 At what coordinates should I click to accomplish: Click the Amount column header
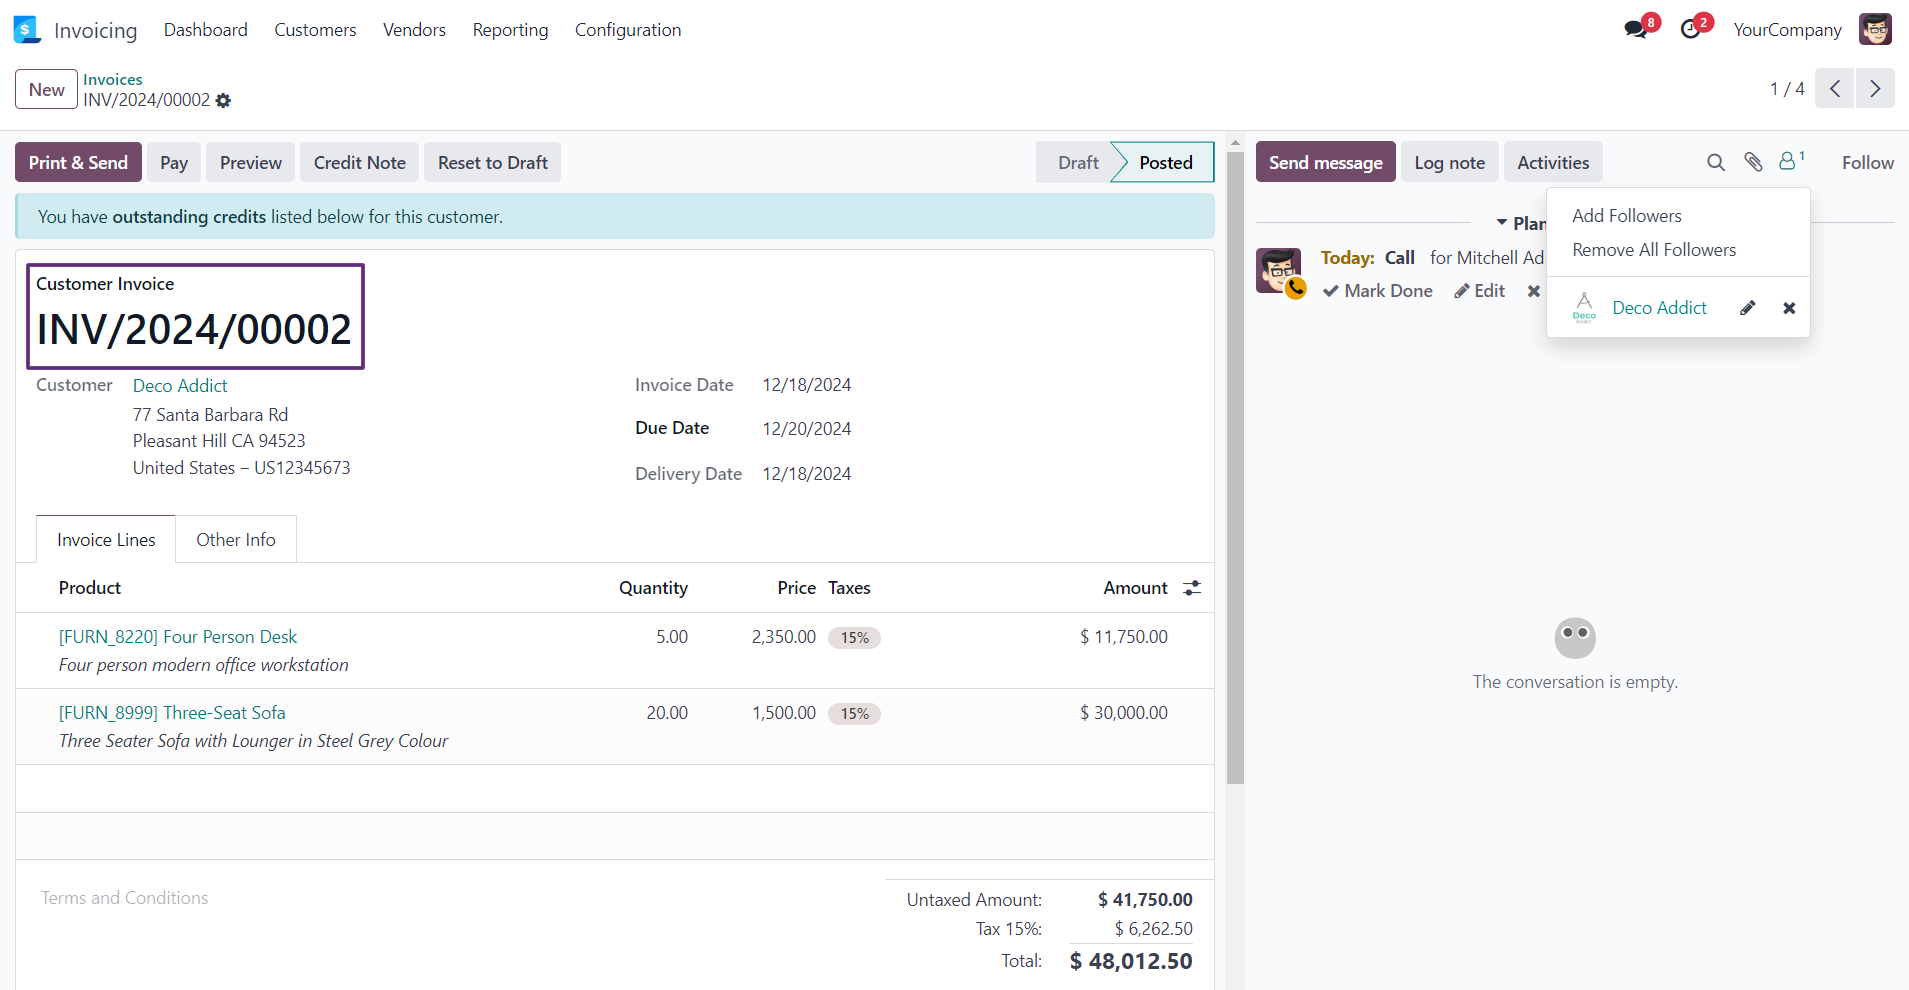(1135, 588)
